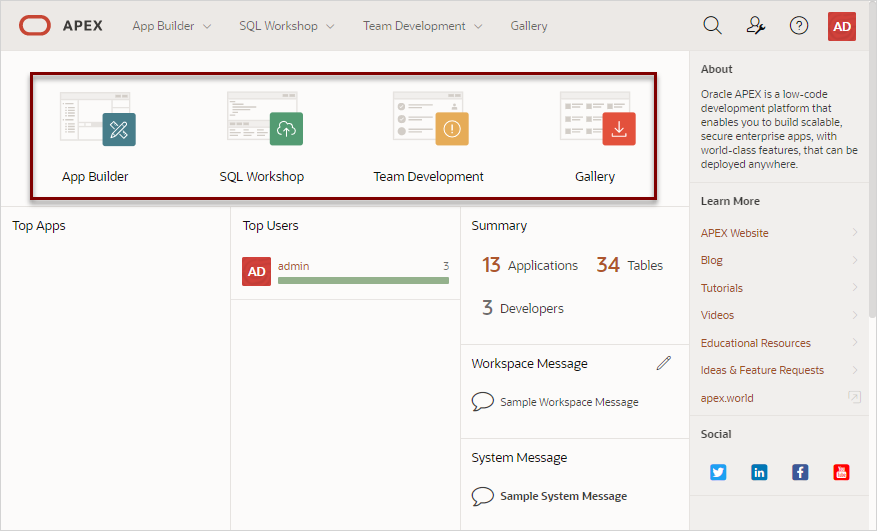Expand the Team Development menu chevron

tap(478, 26)
